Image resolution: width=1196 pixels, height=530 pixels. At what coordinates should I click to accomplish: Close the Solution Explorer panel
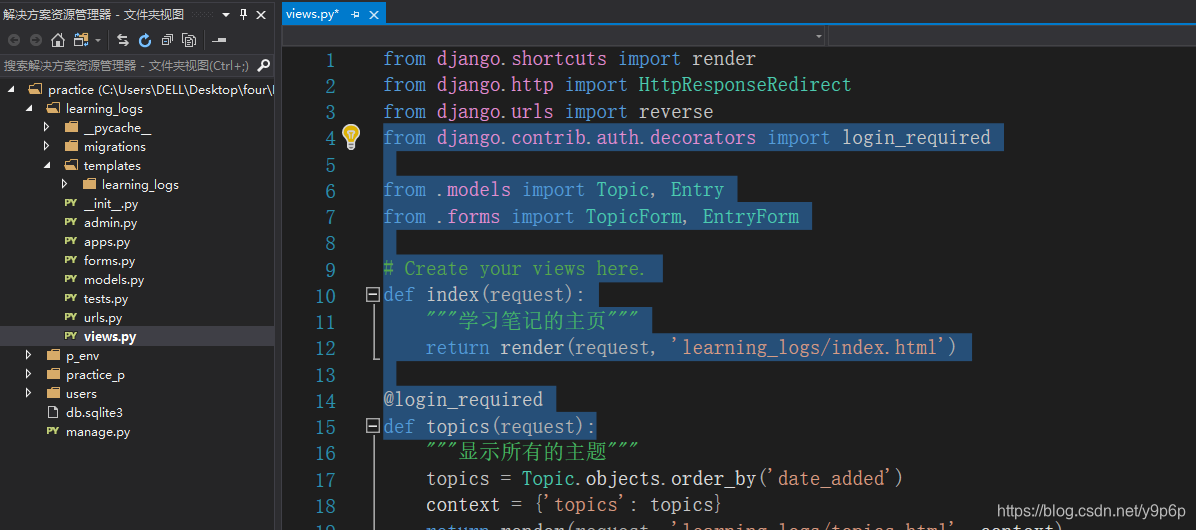click(x=262, y=14)
